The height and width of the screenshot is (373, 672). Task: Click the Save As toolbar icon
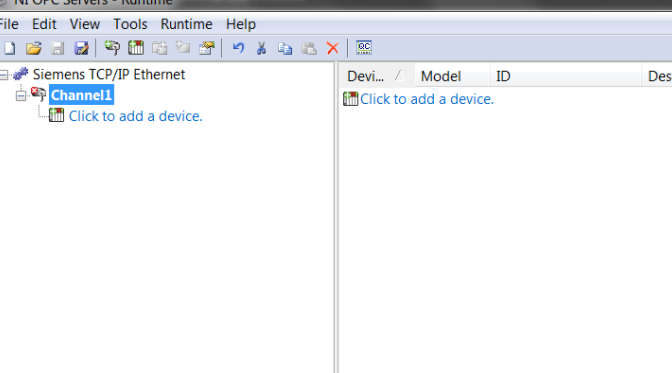81,48
